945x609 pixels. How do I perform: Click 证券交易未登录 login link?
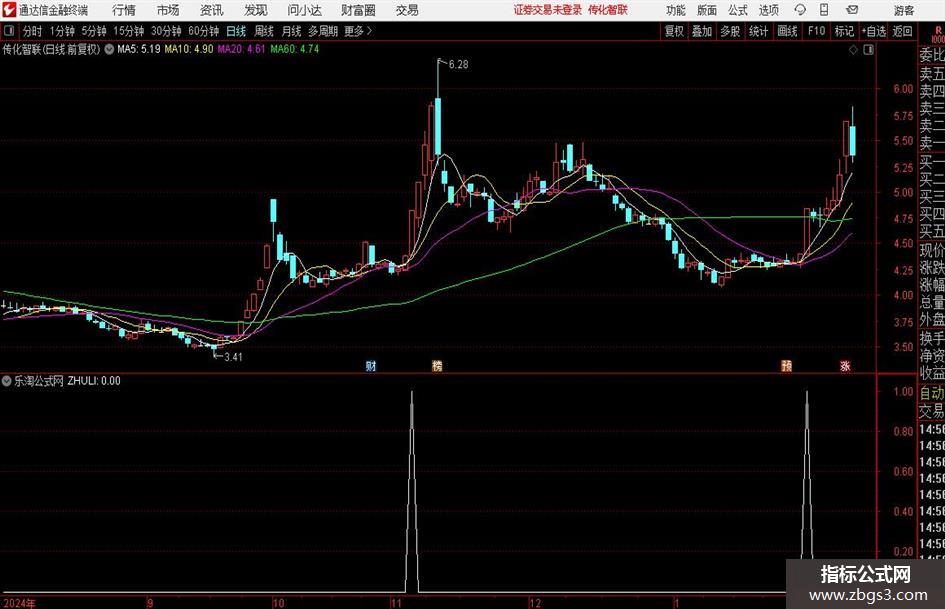click(x=548, y=10)
